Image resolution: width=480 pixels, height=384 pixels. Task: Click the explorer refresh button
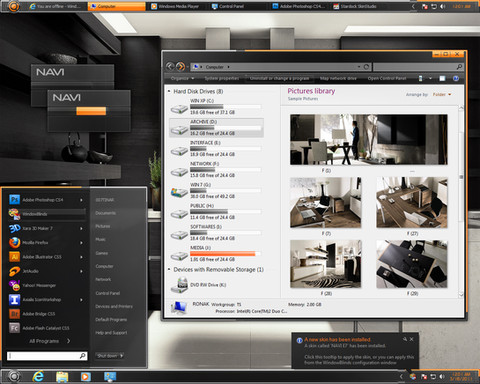coord(366,67)
